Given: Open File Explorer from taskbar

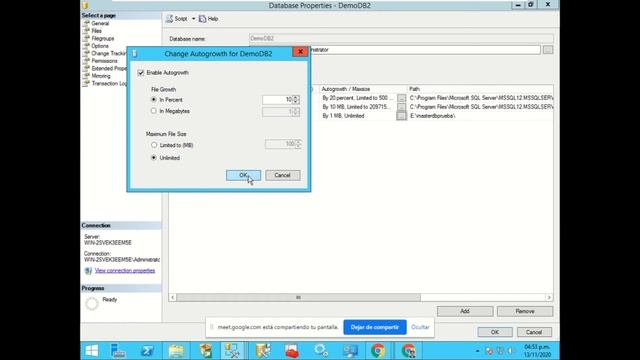Looking at the screenshot, I should 176,351.
